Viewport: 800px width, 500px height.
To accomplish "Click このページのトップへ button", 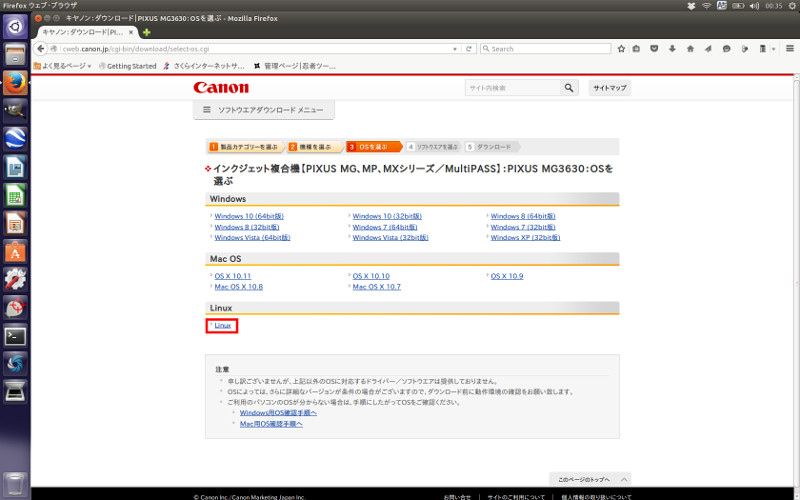I will click(x=590, y=480).
